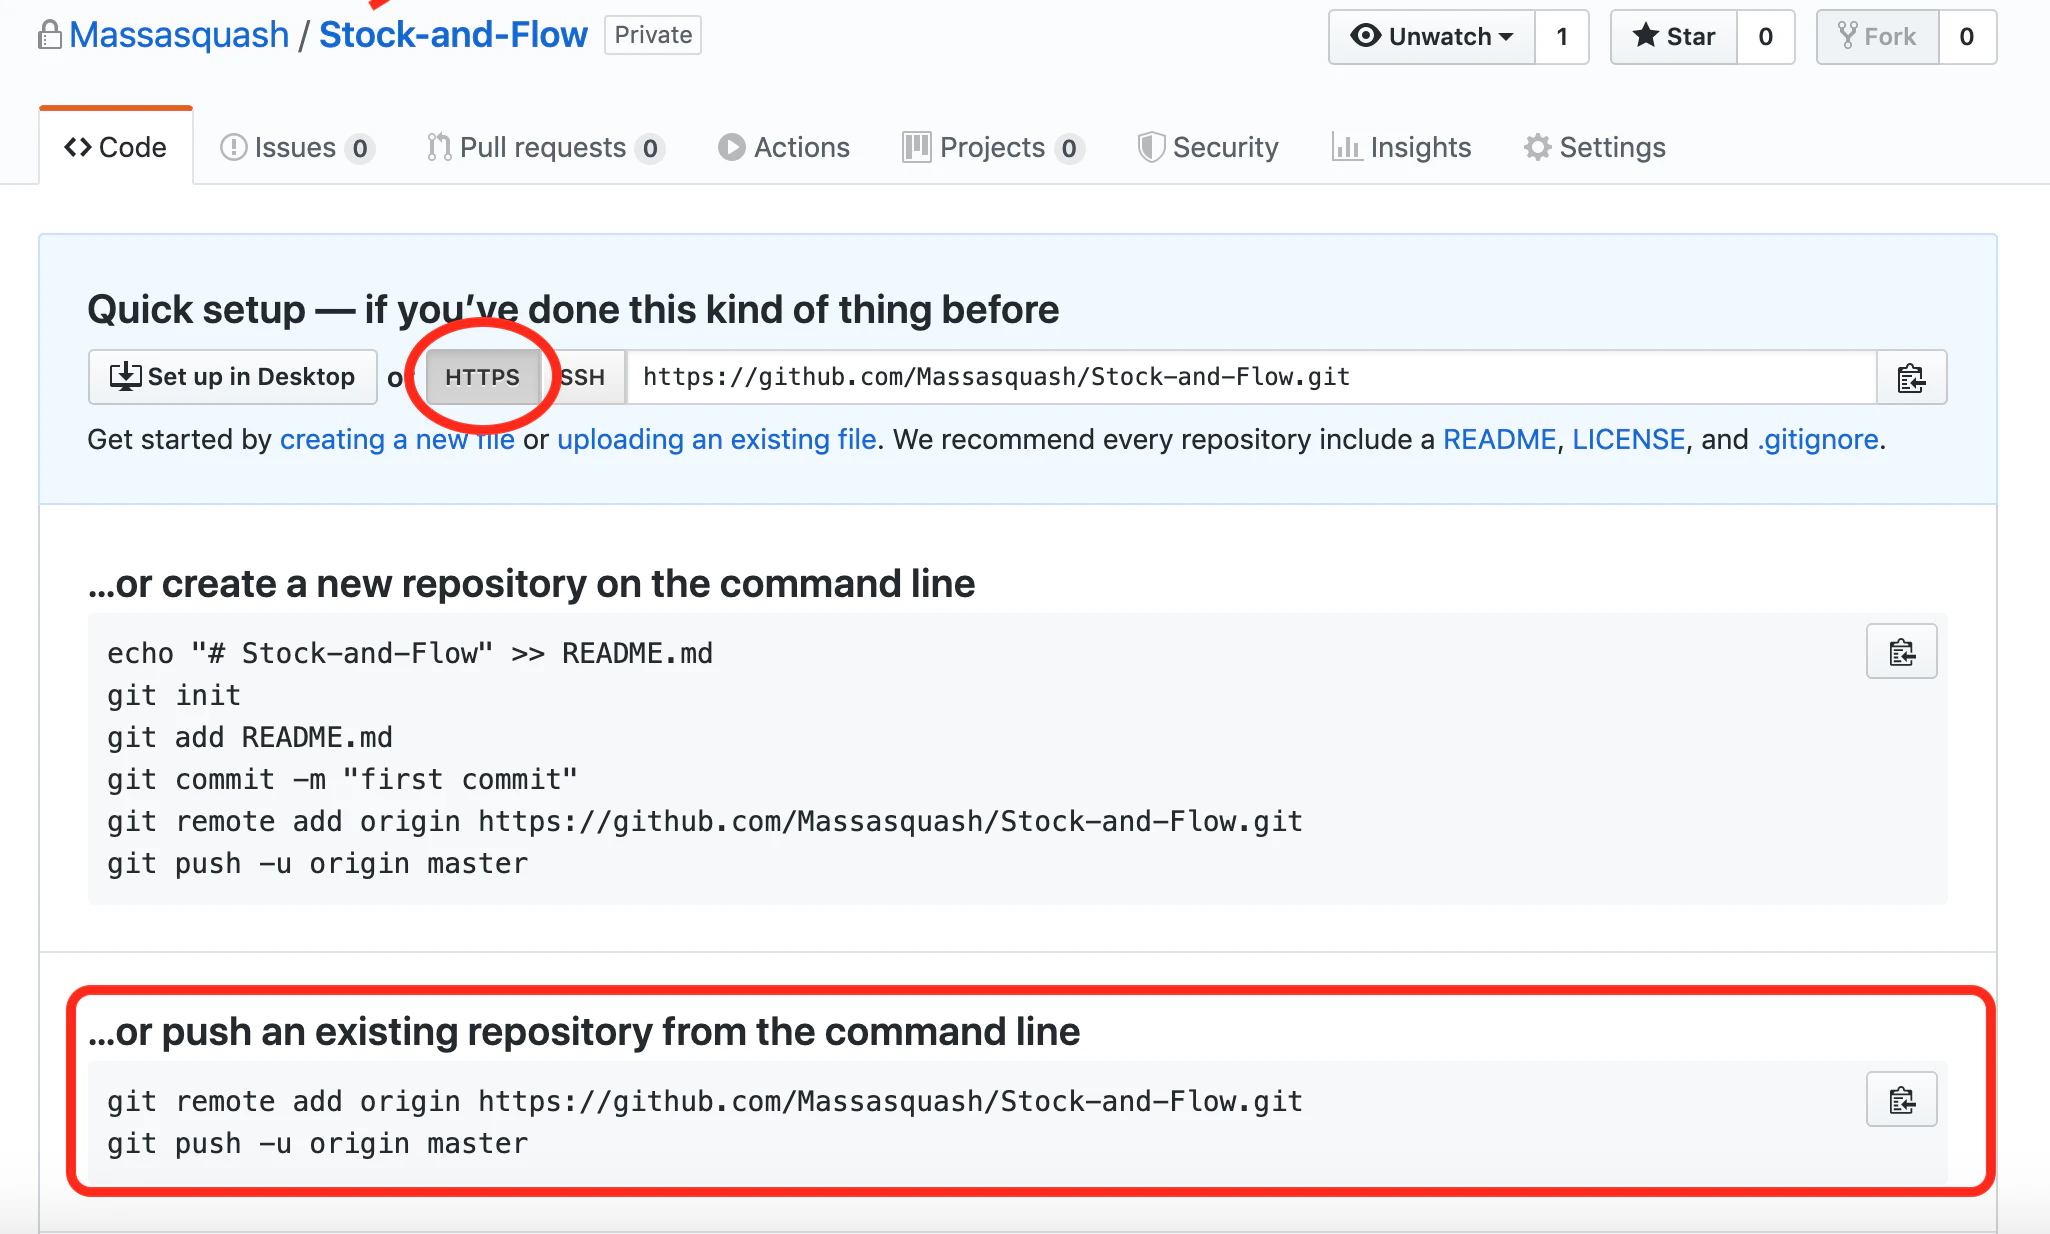Open the Projects tab
This screenshot has width=2050, height=1234.
click(993, 147)
